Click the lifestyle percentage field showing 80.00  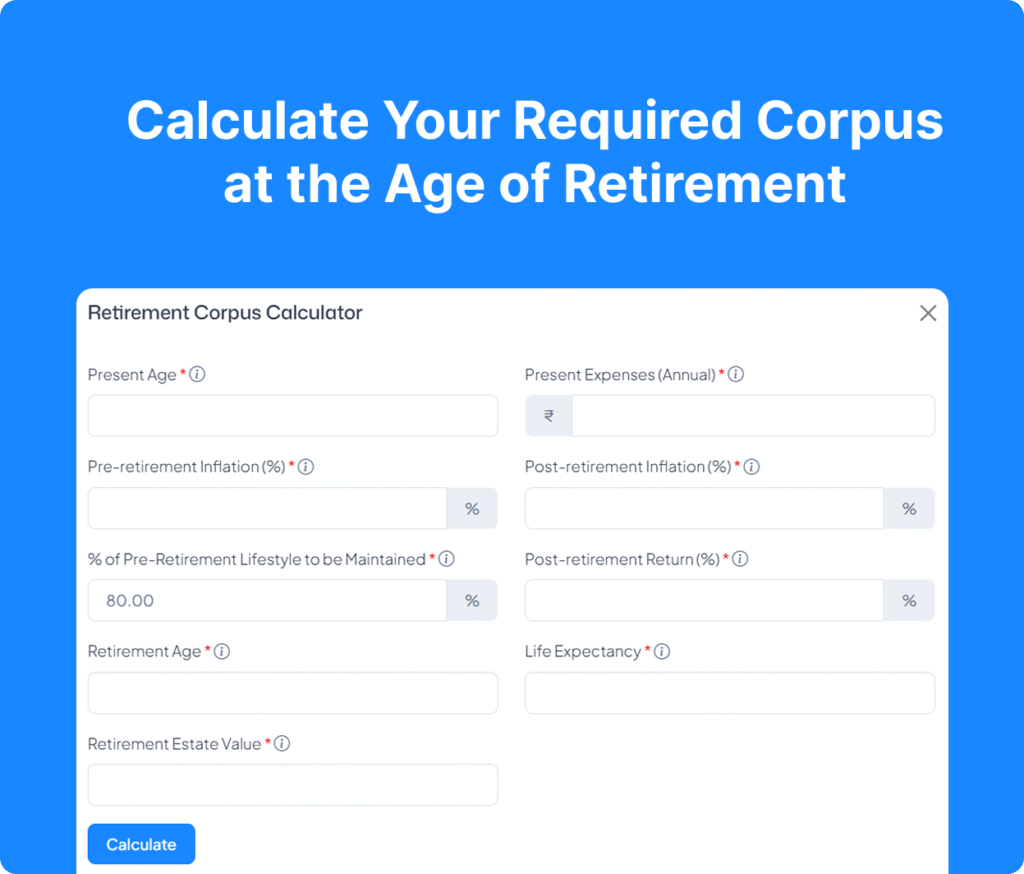coord(267,601)
